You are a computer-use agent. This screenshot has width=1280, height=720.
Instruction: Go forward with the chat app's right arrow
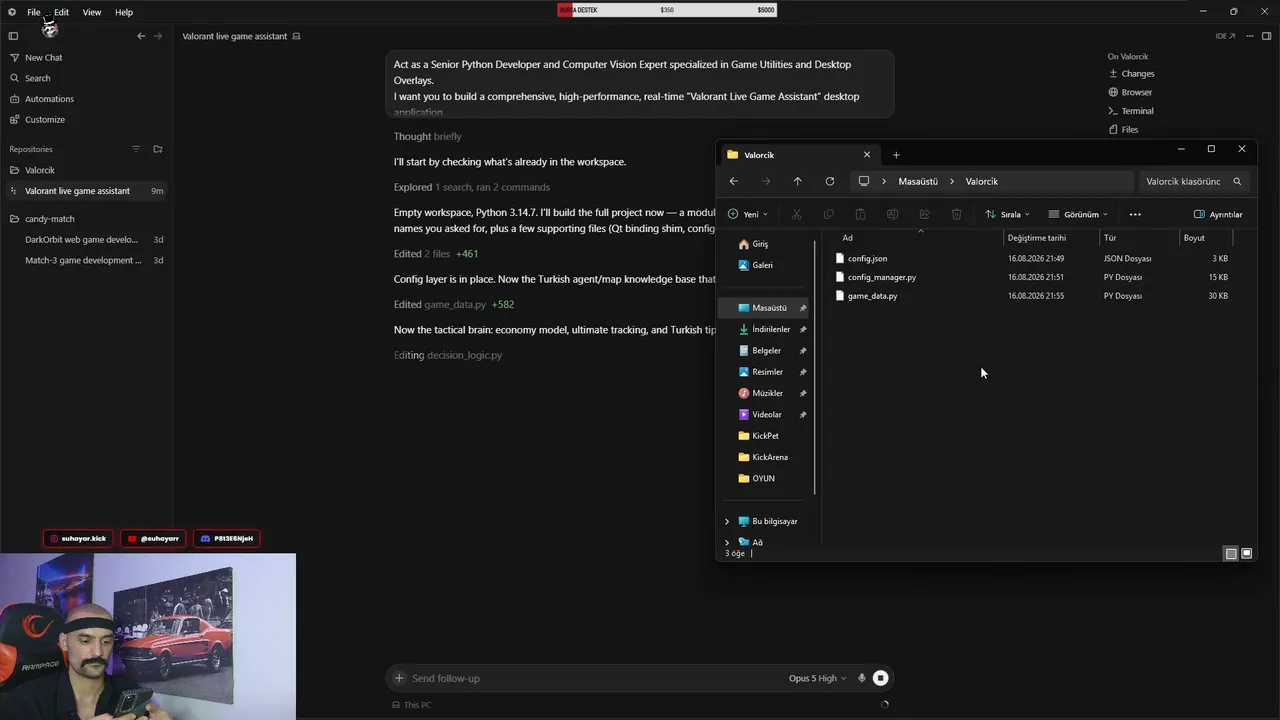pyautogui.click(x=158, y=36)
